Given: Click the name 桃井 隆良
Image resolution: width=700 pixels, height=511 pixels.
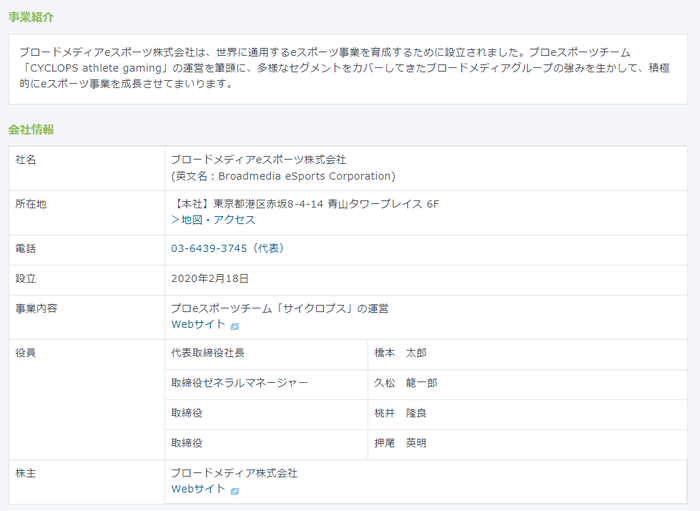Looking at the screenshot, I should tap(400, 413).
